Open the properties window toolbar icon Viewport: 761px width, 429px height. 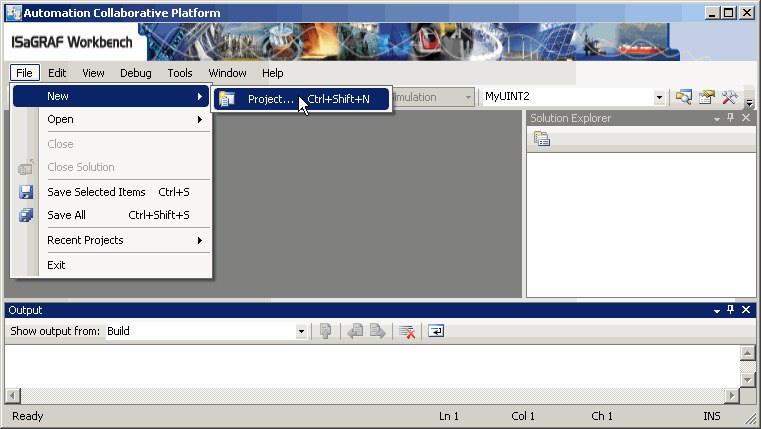[707, 97]
